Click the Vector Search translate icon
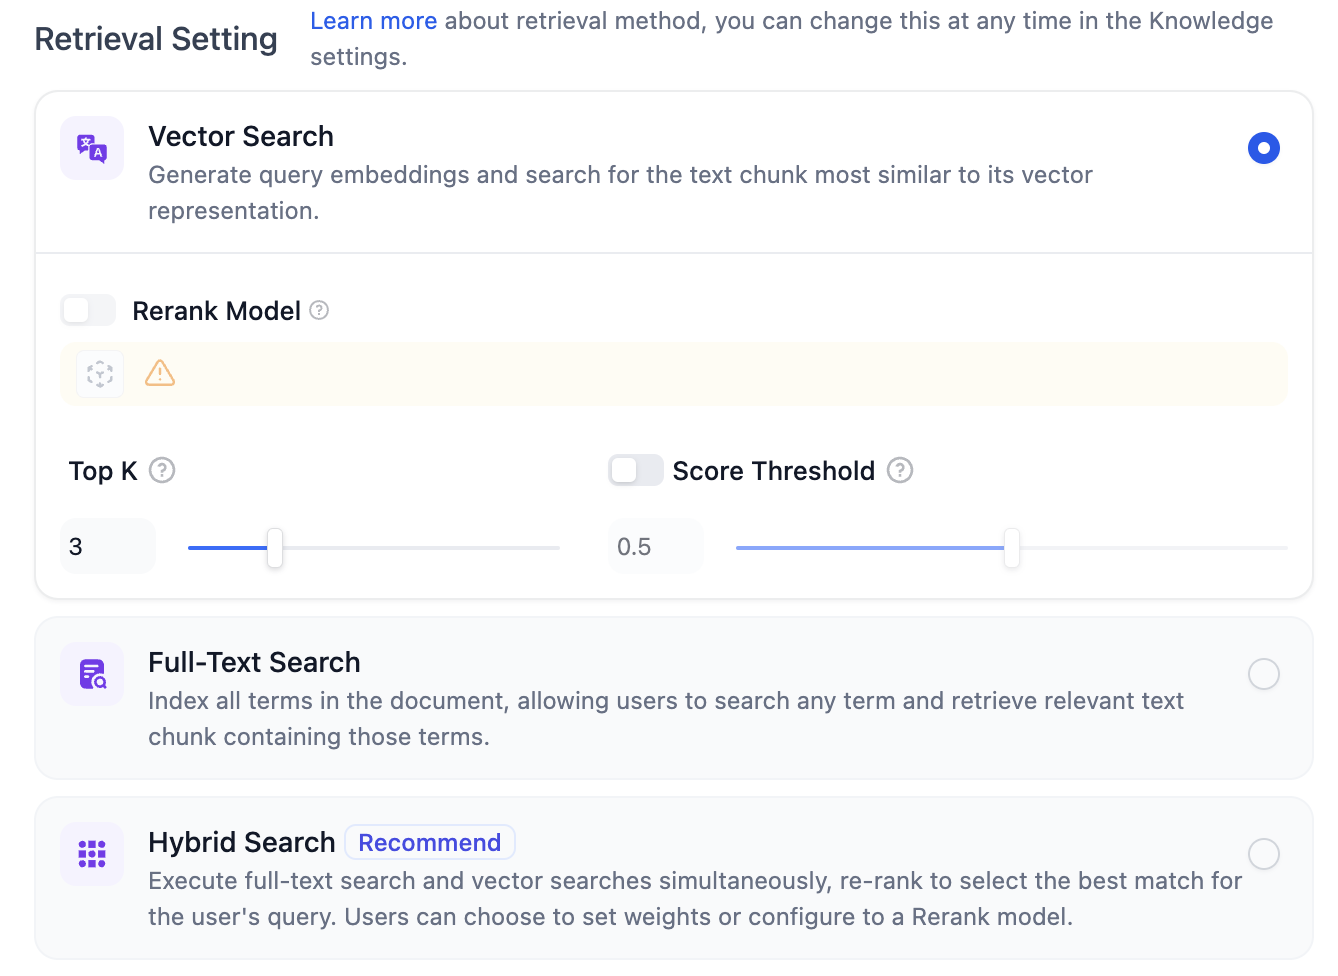 [92, 148]
